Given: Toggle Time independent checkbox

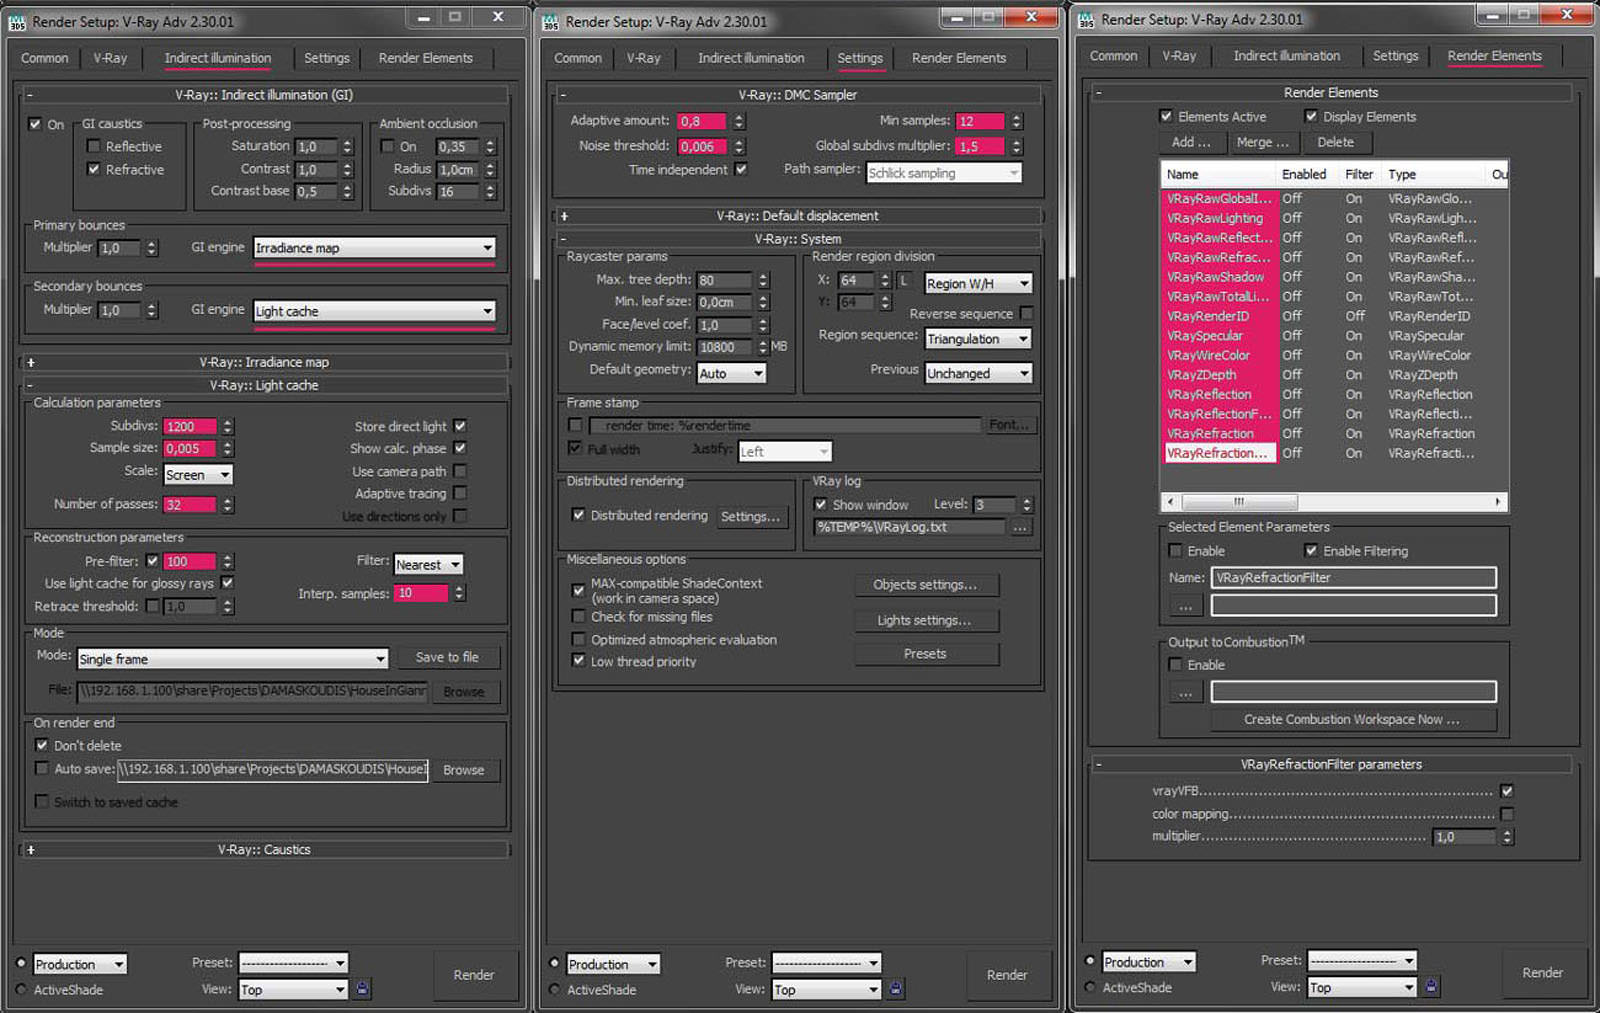Looking at the screenshot, I should click(x=741, y=169).
